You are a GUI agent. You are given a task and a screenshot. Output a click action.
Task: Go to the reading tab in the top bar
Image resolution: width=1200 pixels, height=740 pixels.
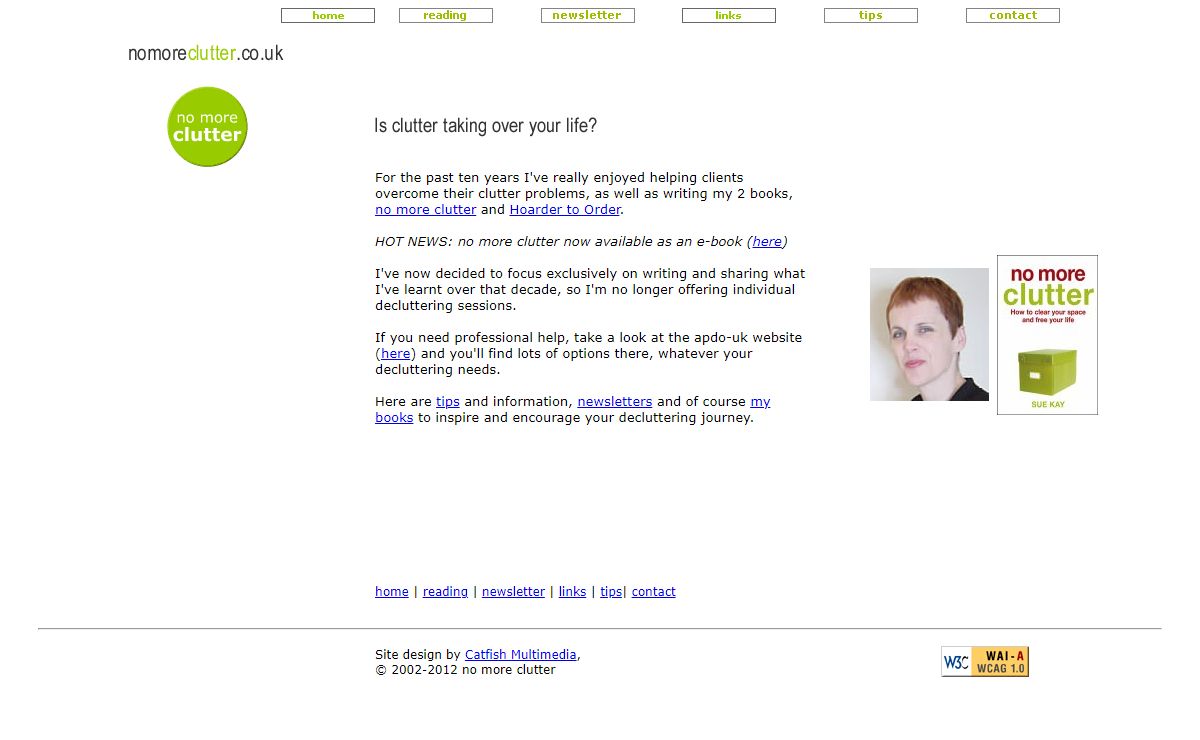(x=445, y=15)
